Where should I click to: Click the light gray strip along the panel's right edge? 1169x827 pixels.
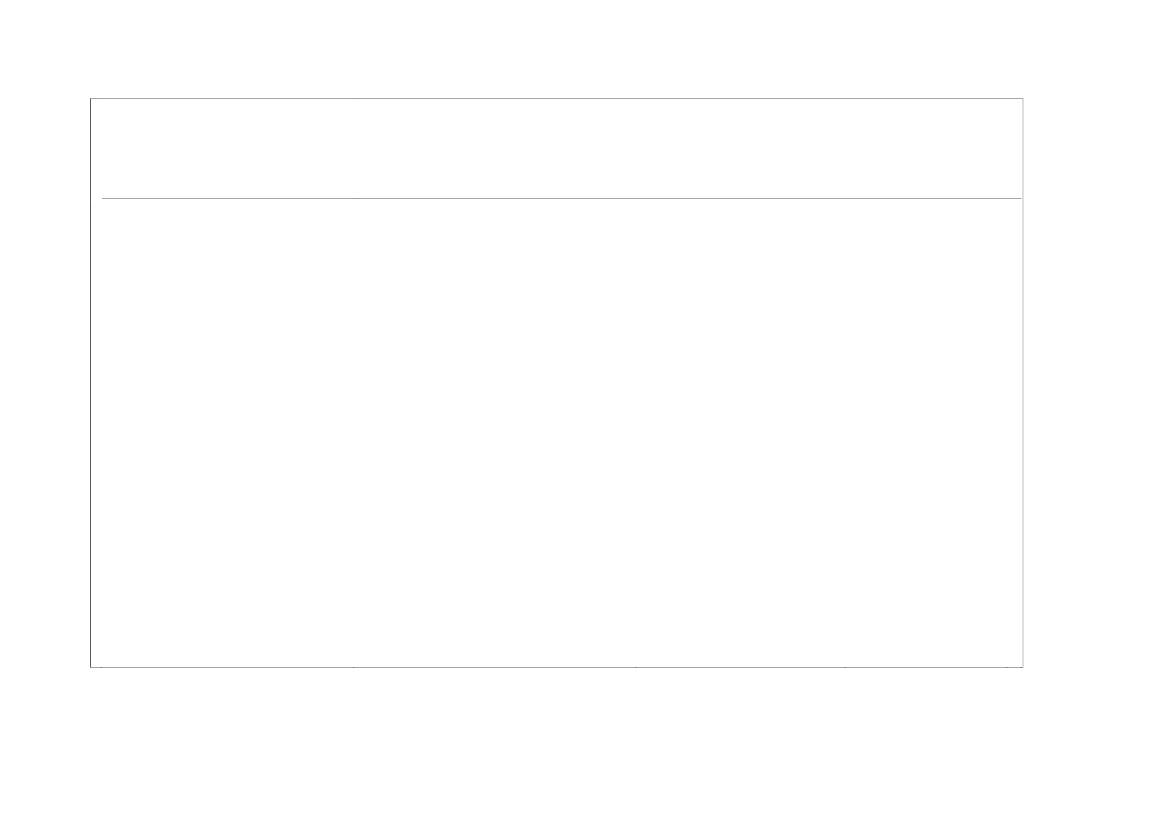1022,383
